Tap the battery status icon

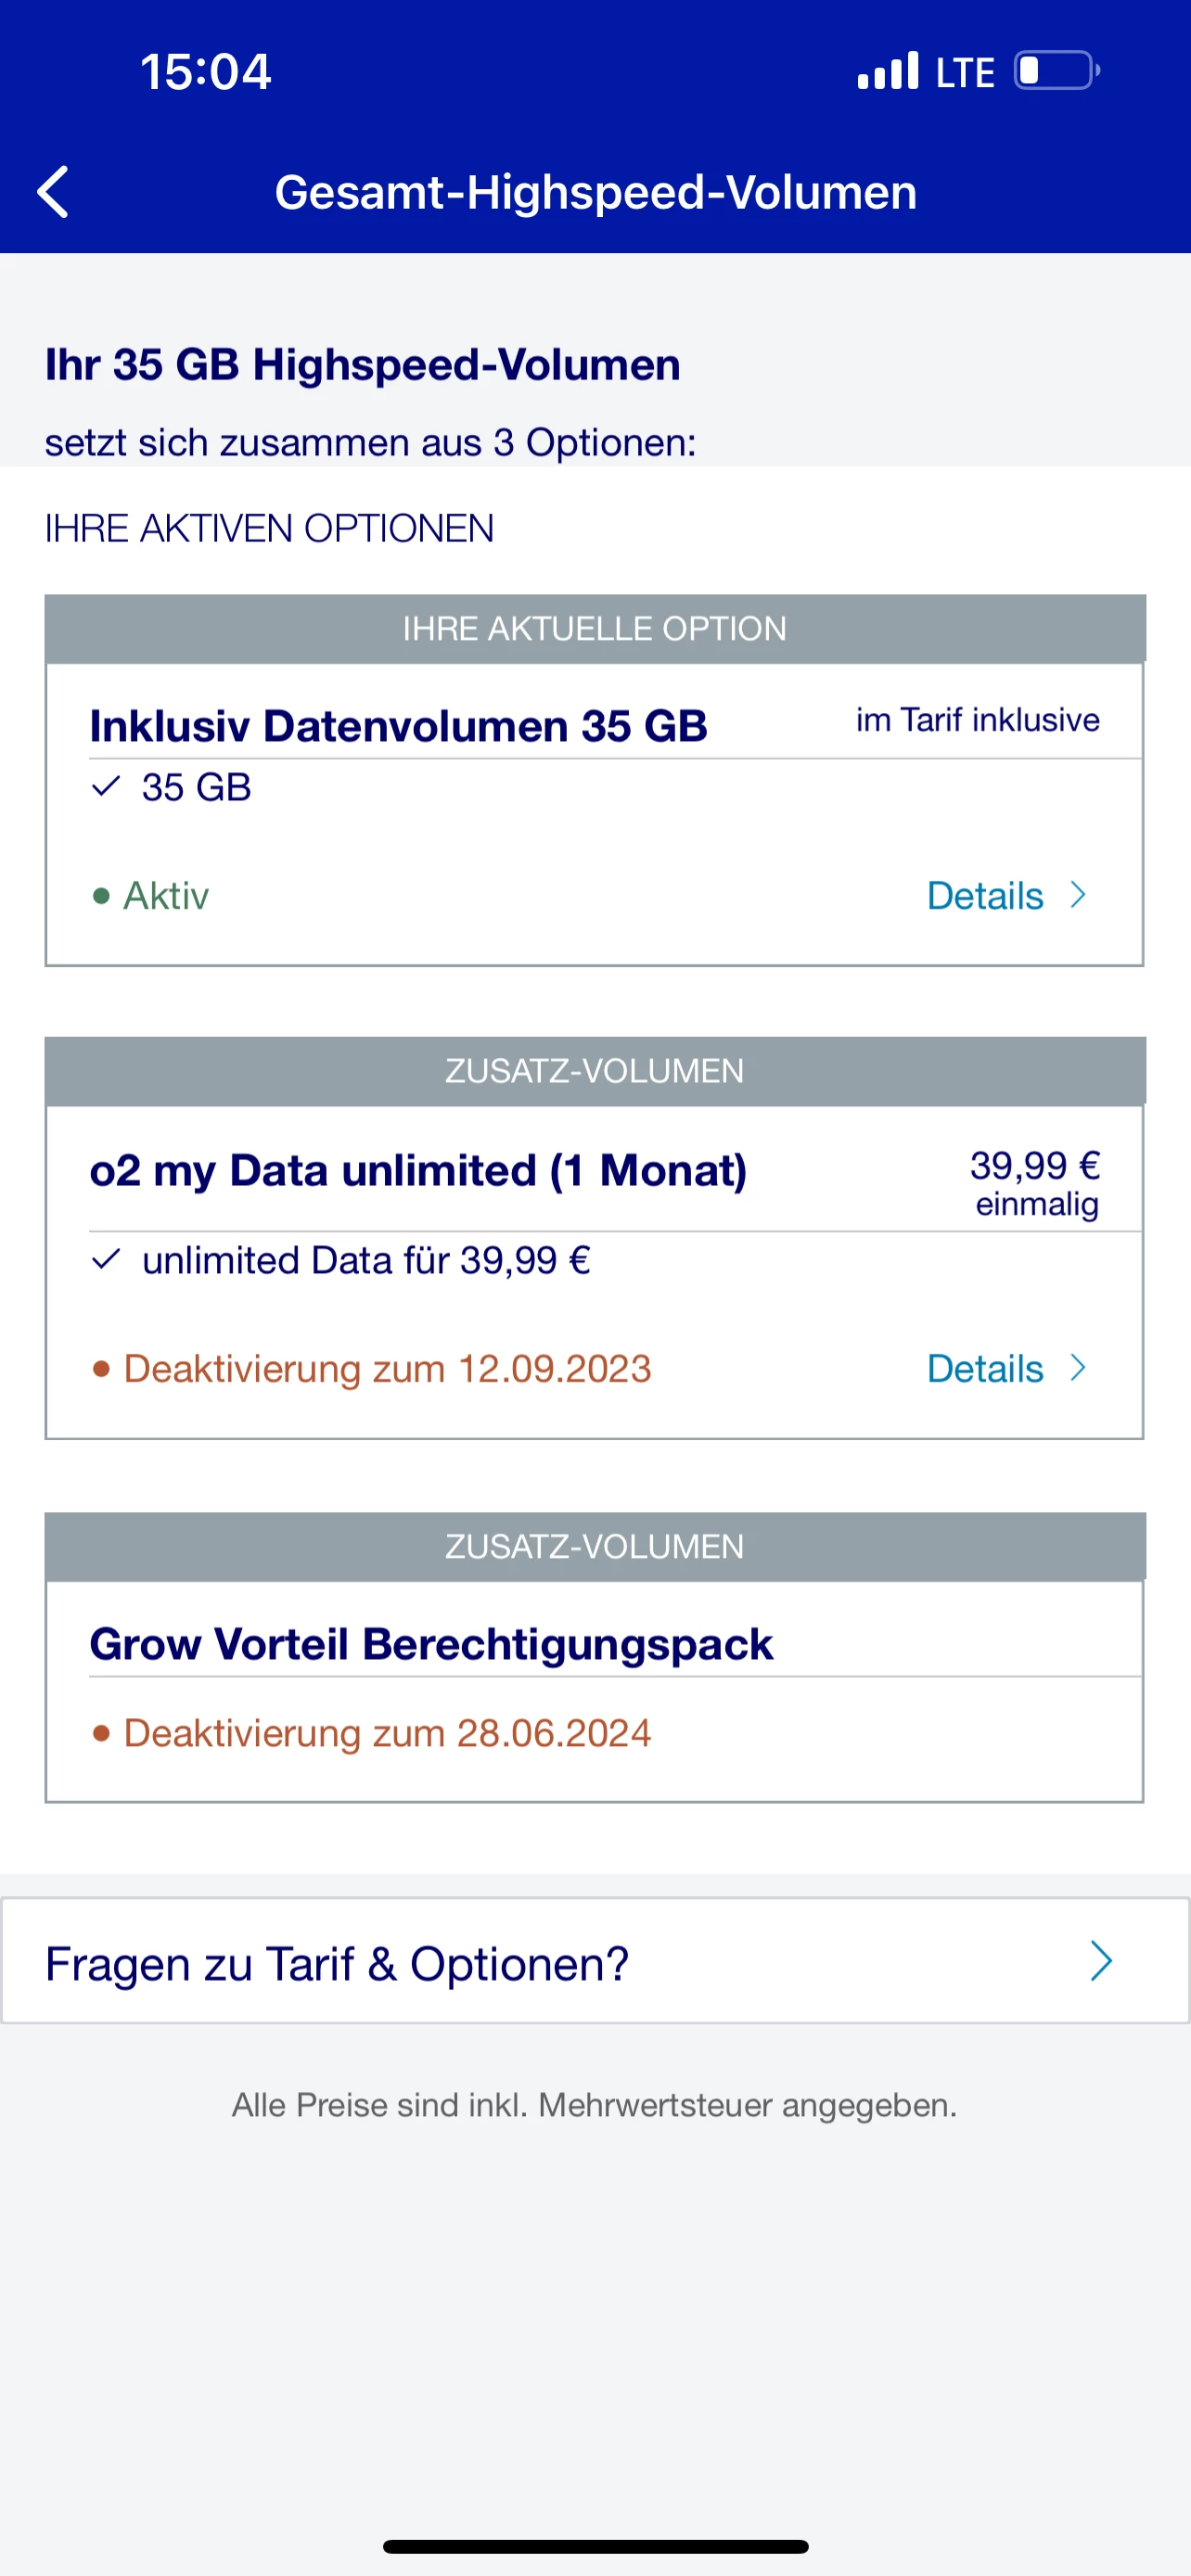(x=1056, y=71)
